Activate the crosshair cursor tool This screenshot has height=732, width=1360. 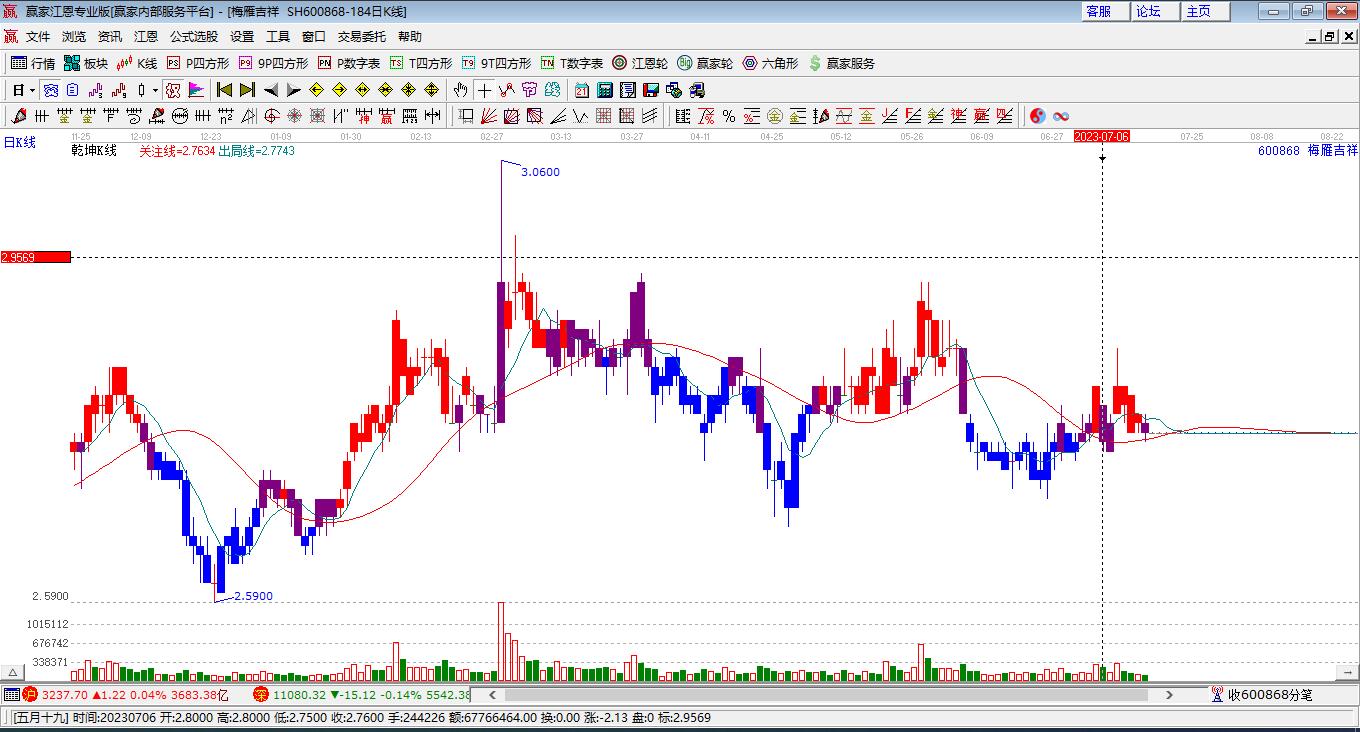[484, 90]
